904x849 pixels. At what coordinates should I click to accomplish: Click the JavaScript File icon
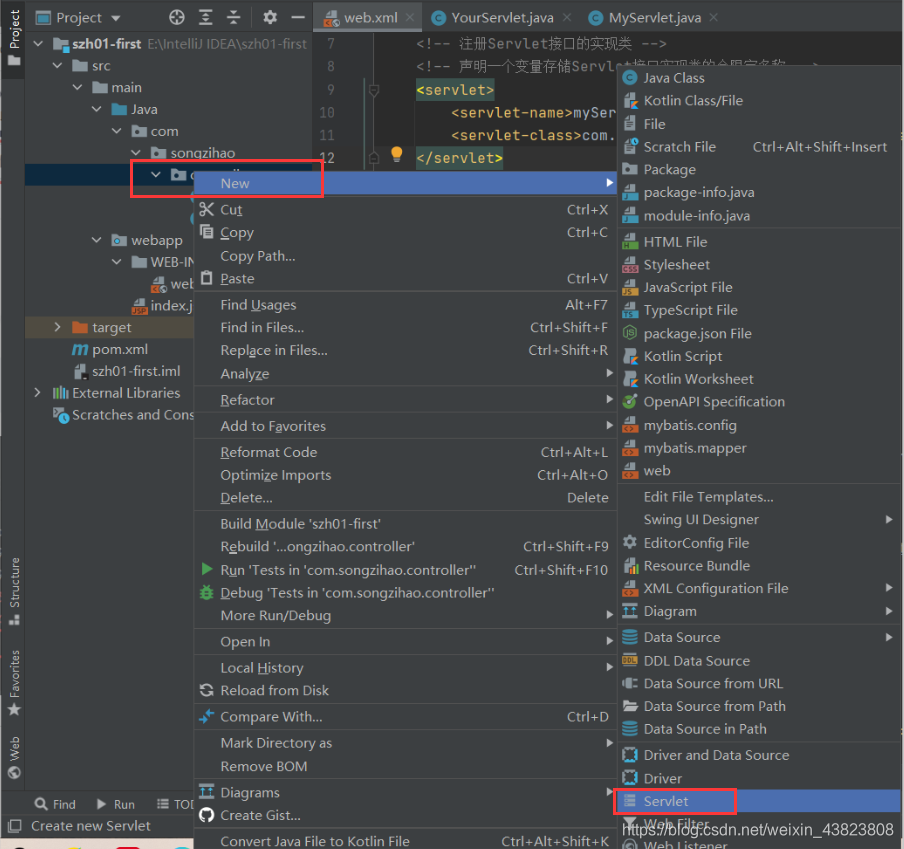point(630,288)
